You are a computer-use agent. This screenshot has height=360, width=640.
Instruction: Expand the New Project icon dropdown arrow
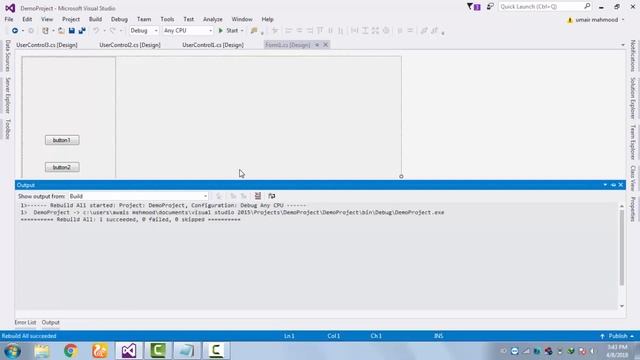53,31
